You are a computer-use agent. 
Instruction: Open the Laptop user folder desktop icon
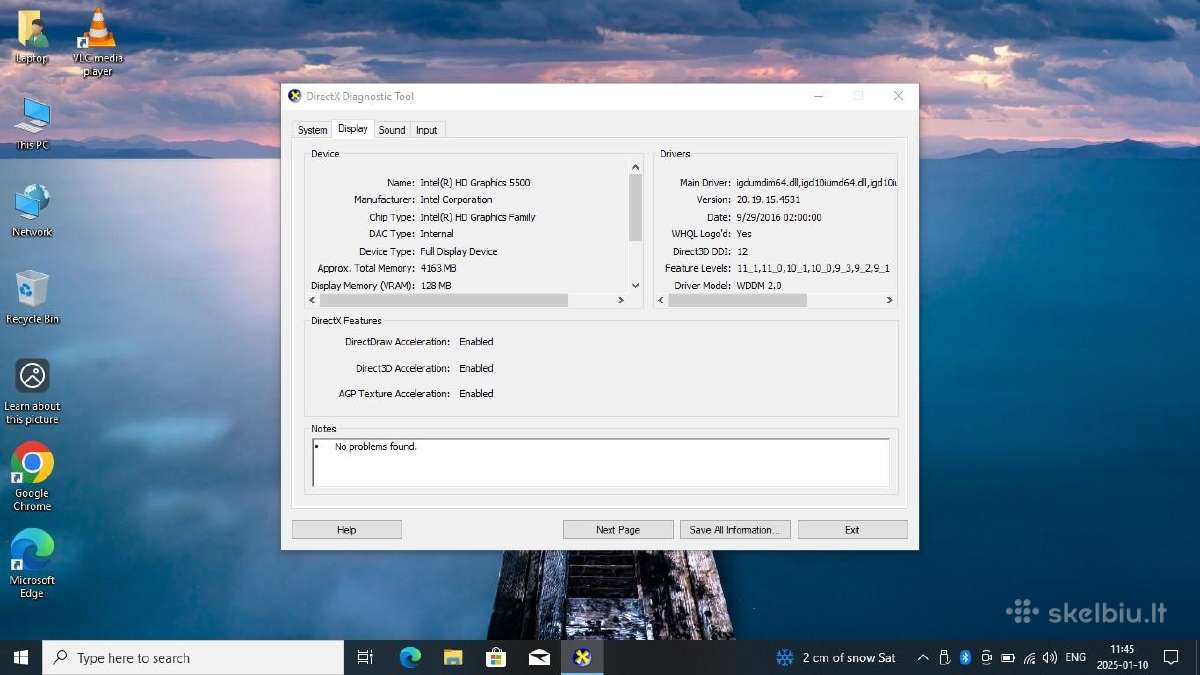point(31,37)
